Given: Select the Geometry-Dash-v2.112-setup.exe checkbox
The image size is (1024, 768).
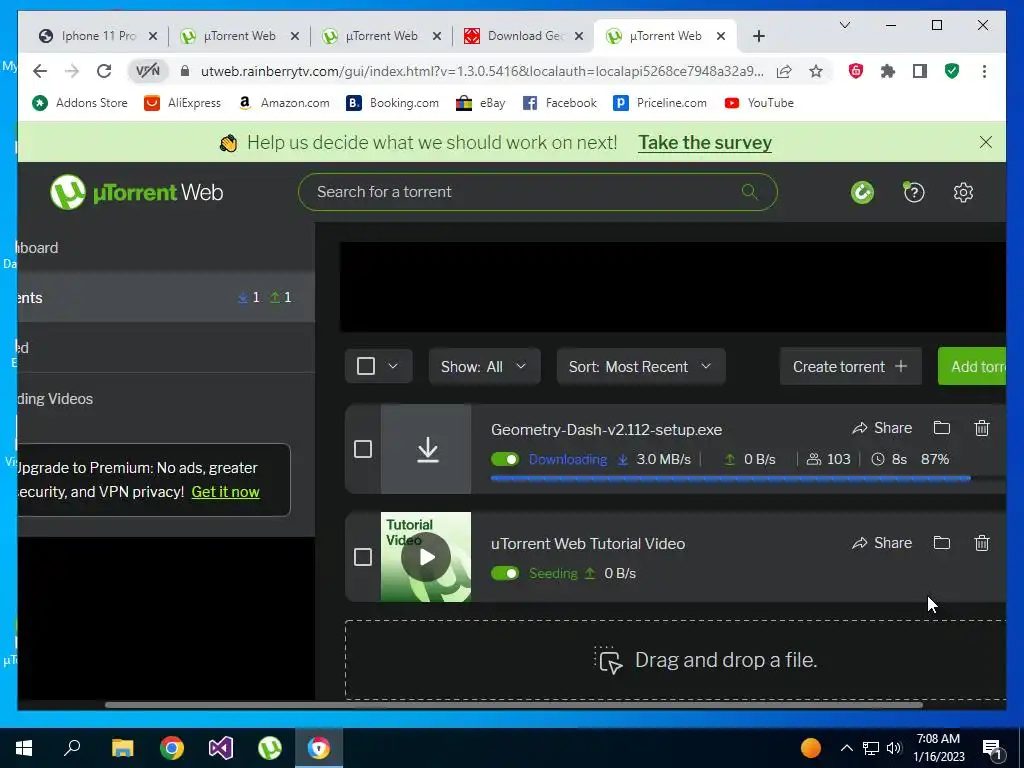Looking at the screenshot, I should (363, 449).
